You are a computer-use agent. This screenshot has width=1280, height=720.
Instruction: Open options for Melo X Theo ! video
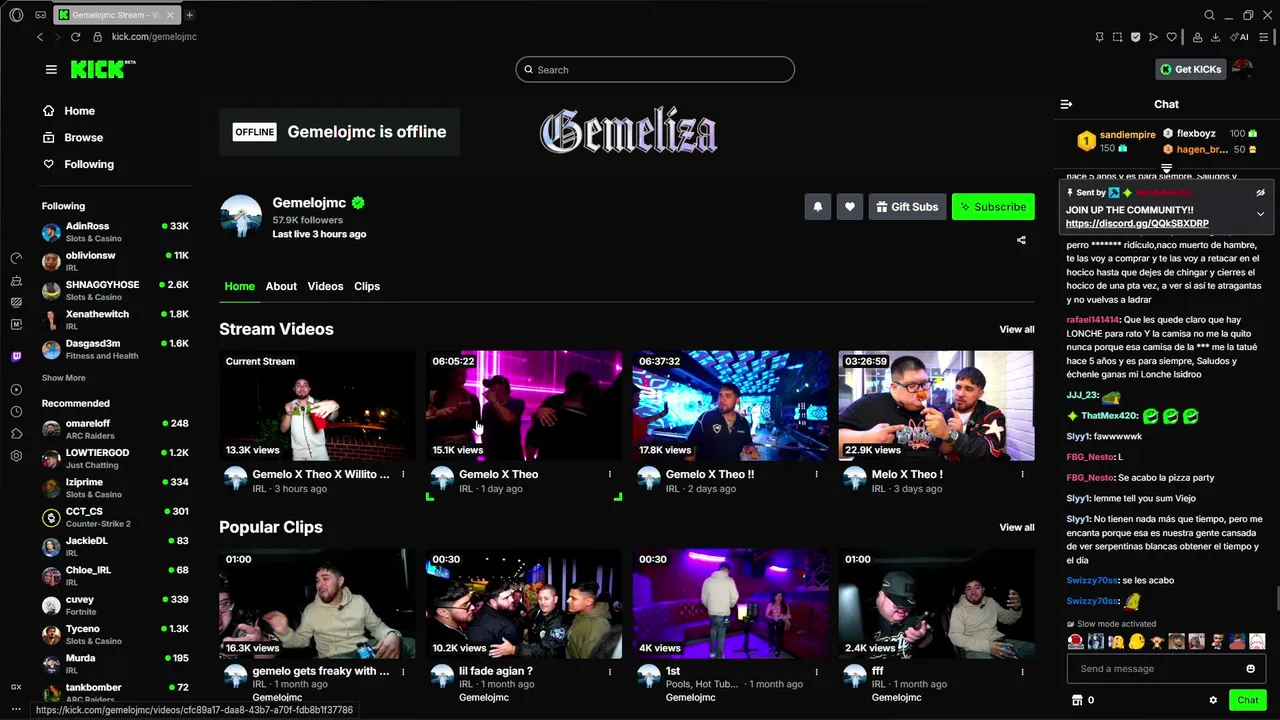point(1022,474)
